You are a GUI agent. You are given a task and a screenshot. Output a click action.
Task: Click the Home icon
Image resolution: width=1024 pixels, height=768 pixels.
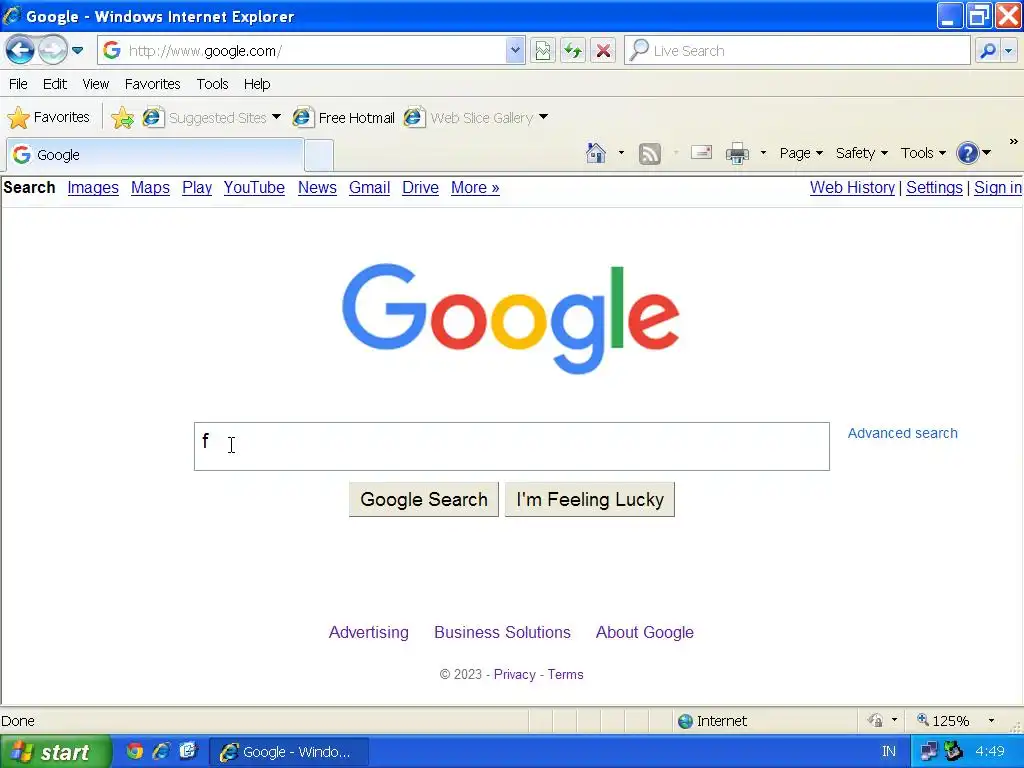pyautogui.click(x=596, y=153)
